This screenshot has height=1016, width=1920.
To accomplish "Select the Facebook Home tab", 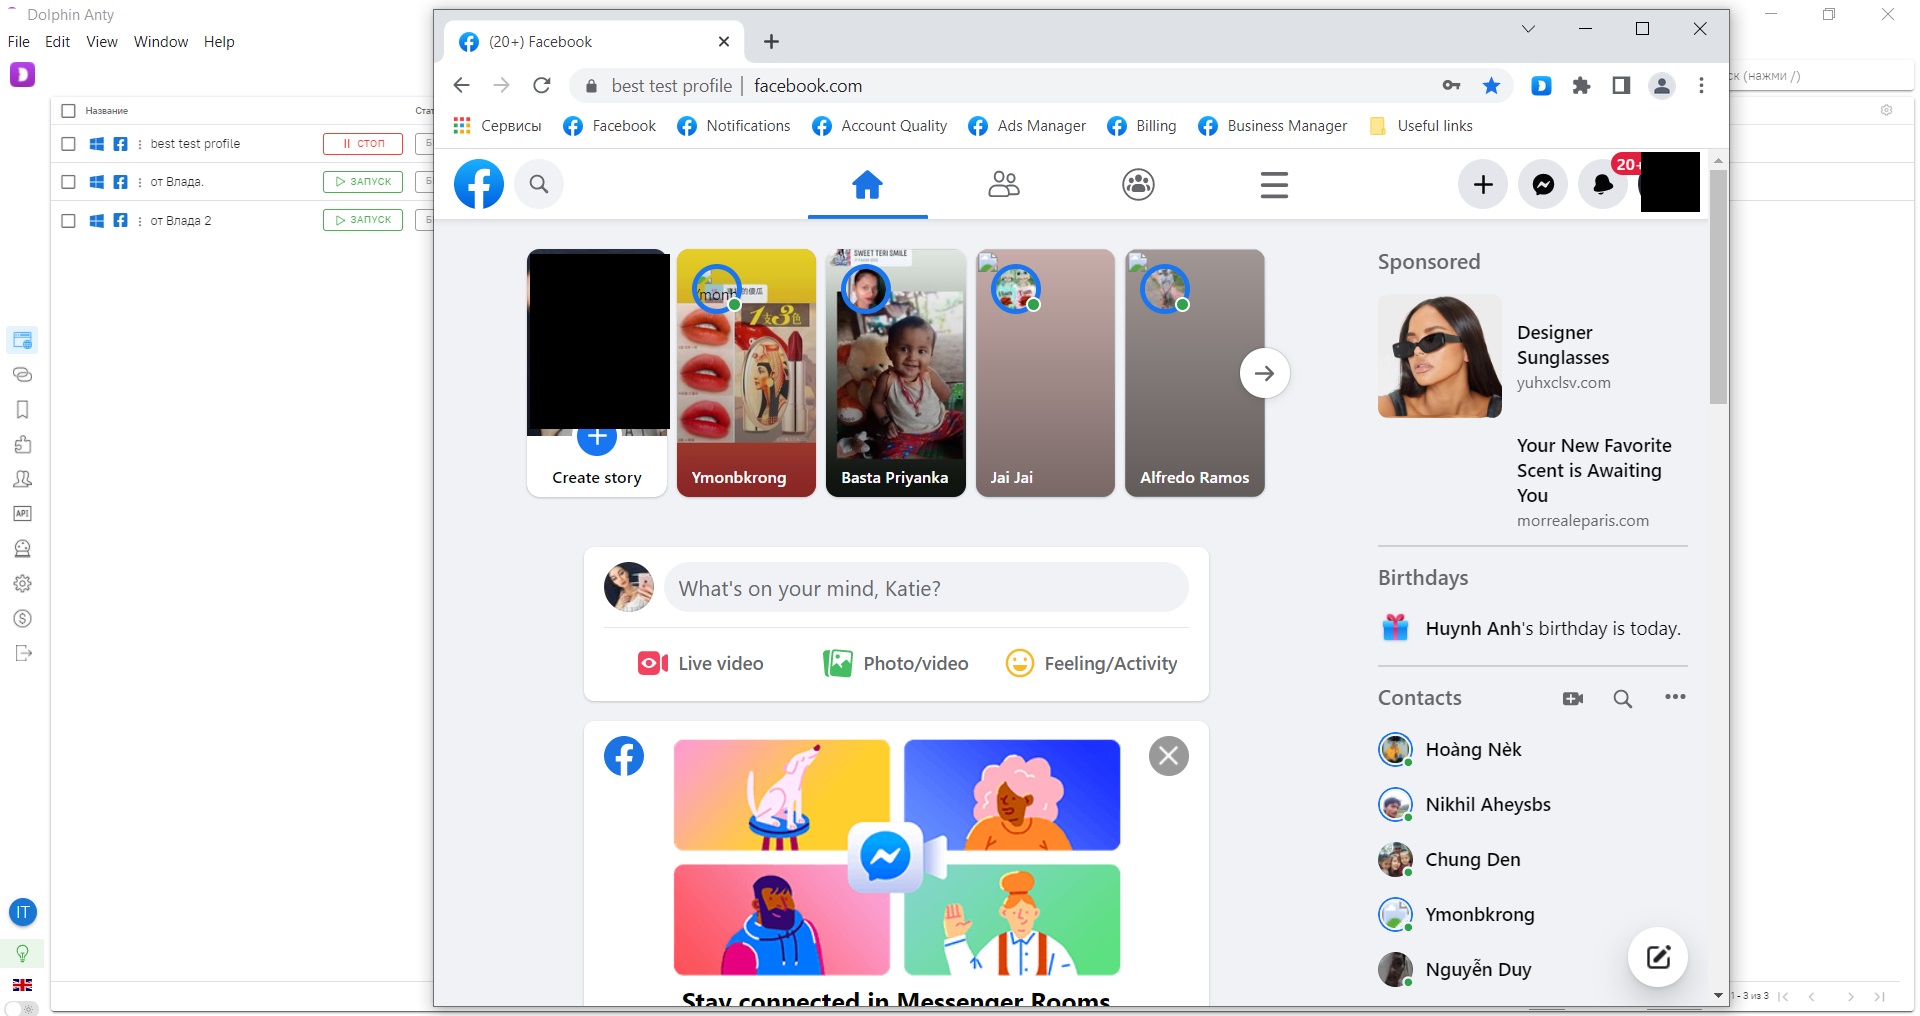I will pyautogui.click(x=867, y=185).
